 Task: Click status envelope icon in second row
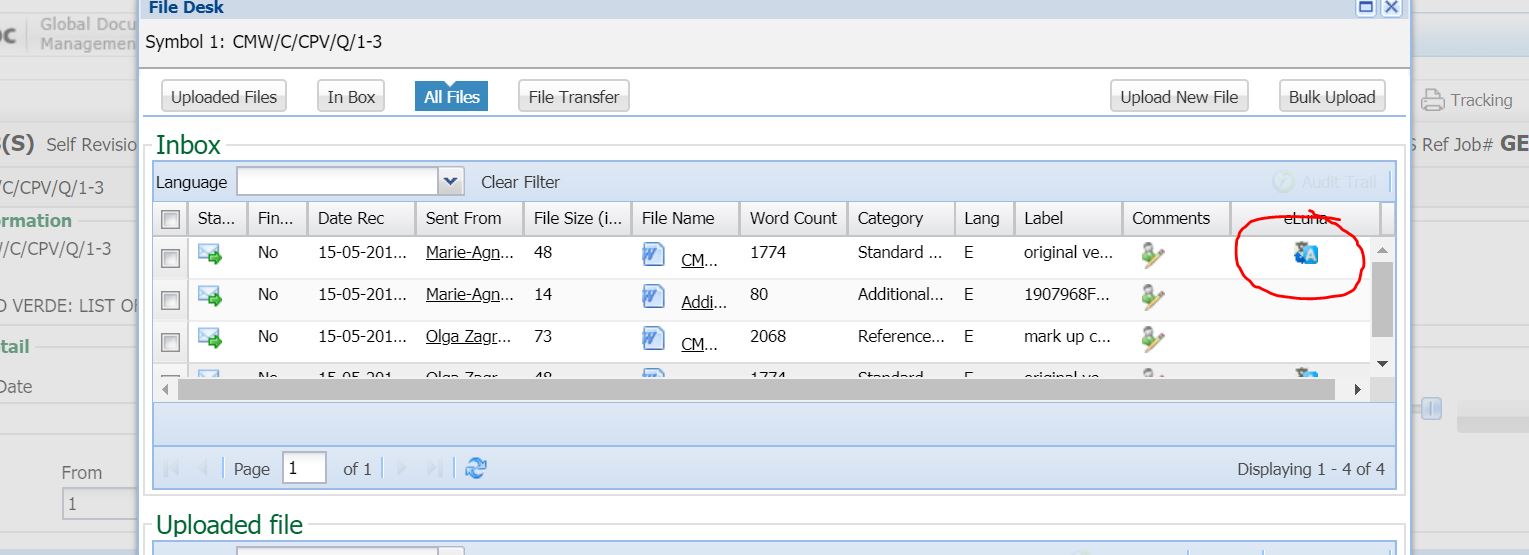coord(210,296)
